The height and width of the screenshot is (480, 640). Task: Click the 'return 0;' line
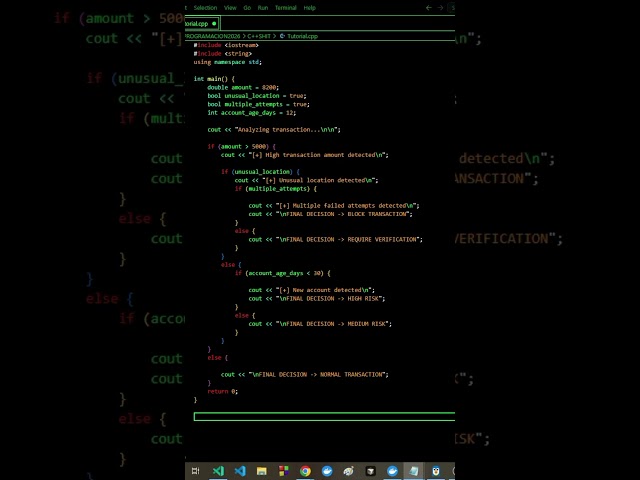[223, 391]
